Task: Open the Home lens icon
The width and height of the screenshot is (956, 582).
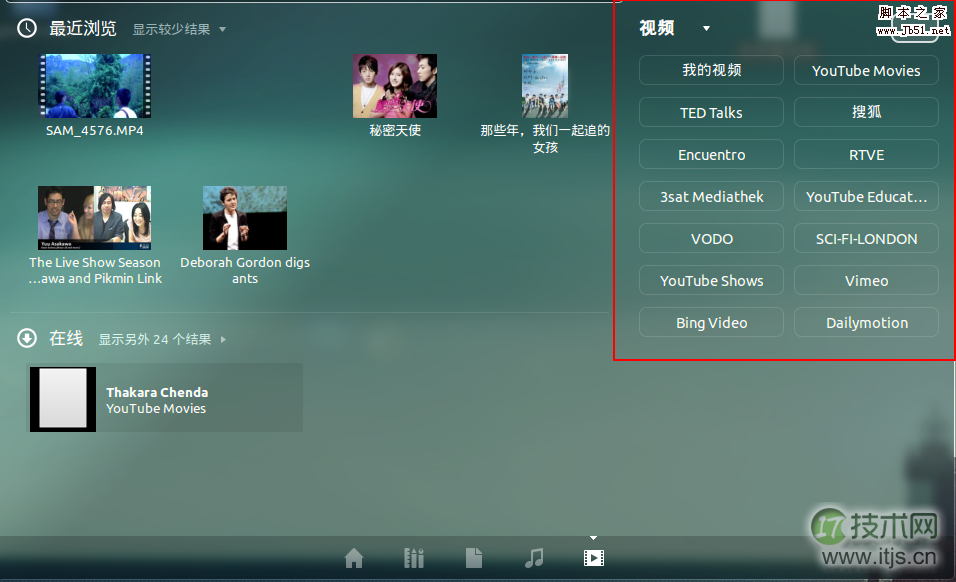Action: coord(354,558)
